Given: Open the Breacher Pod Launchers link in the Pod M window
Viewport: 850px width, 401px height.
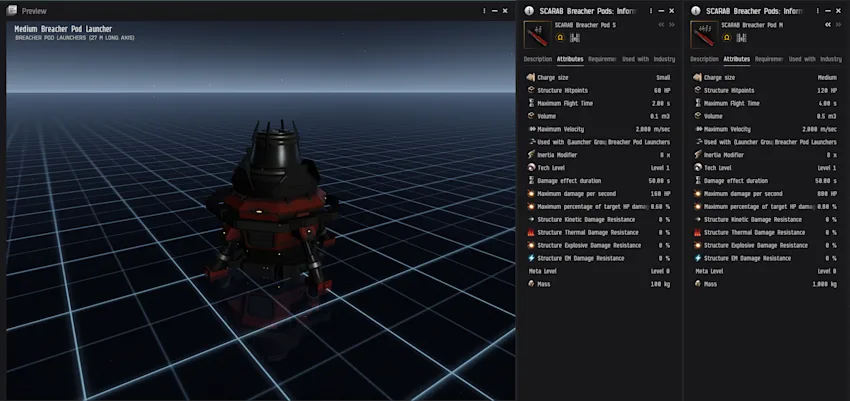Looking at the screenshot, I should pyautogui.click(x=806, y=142).
